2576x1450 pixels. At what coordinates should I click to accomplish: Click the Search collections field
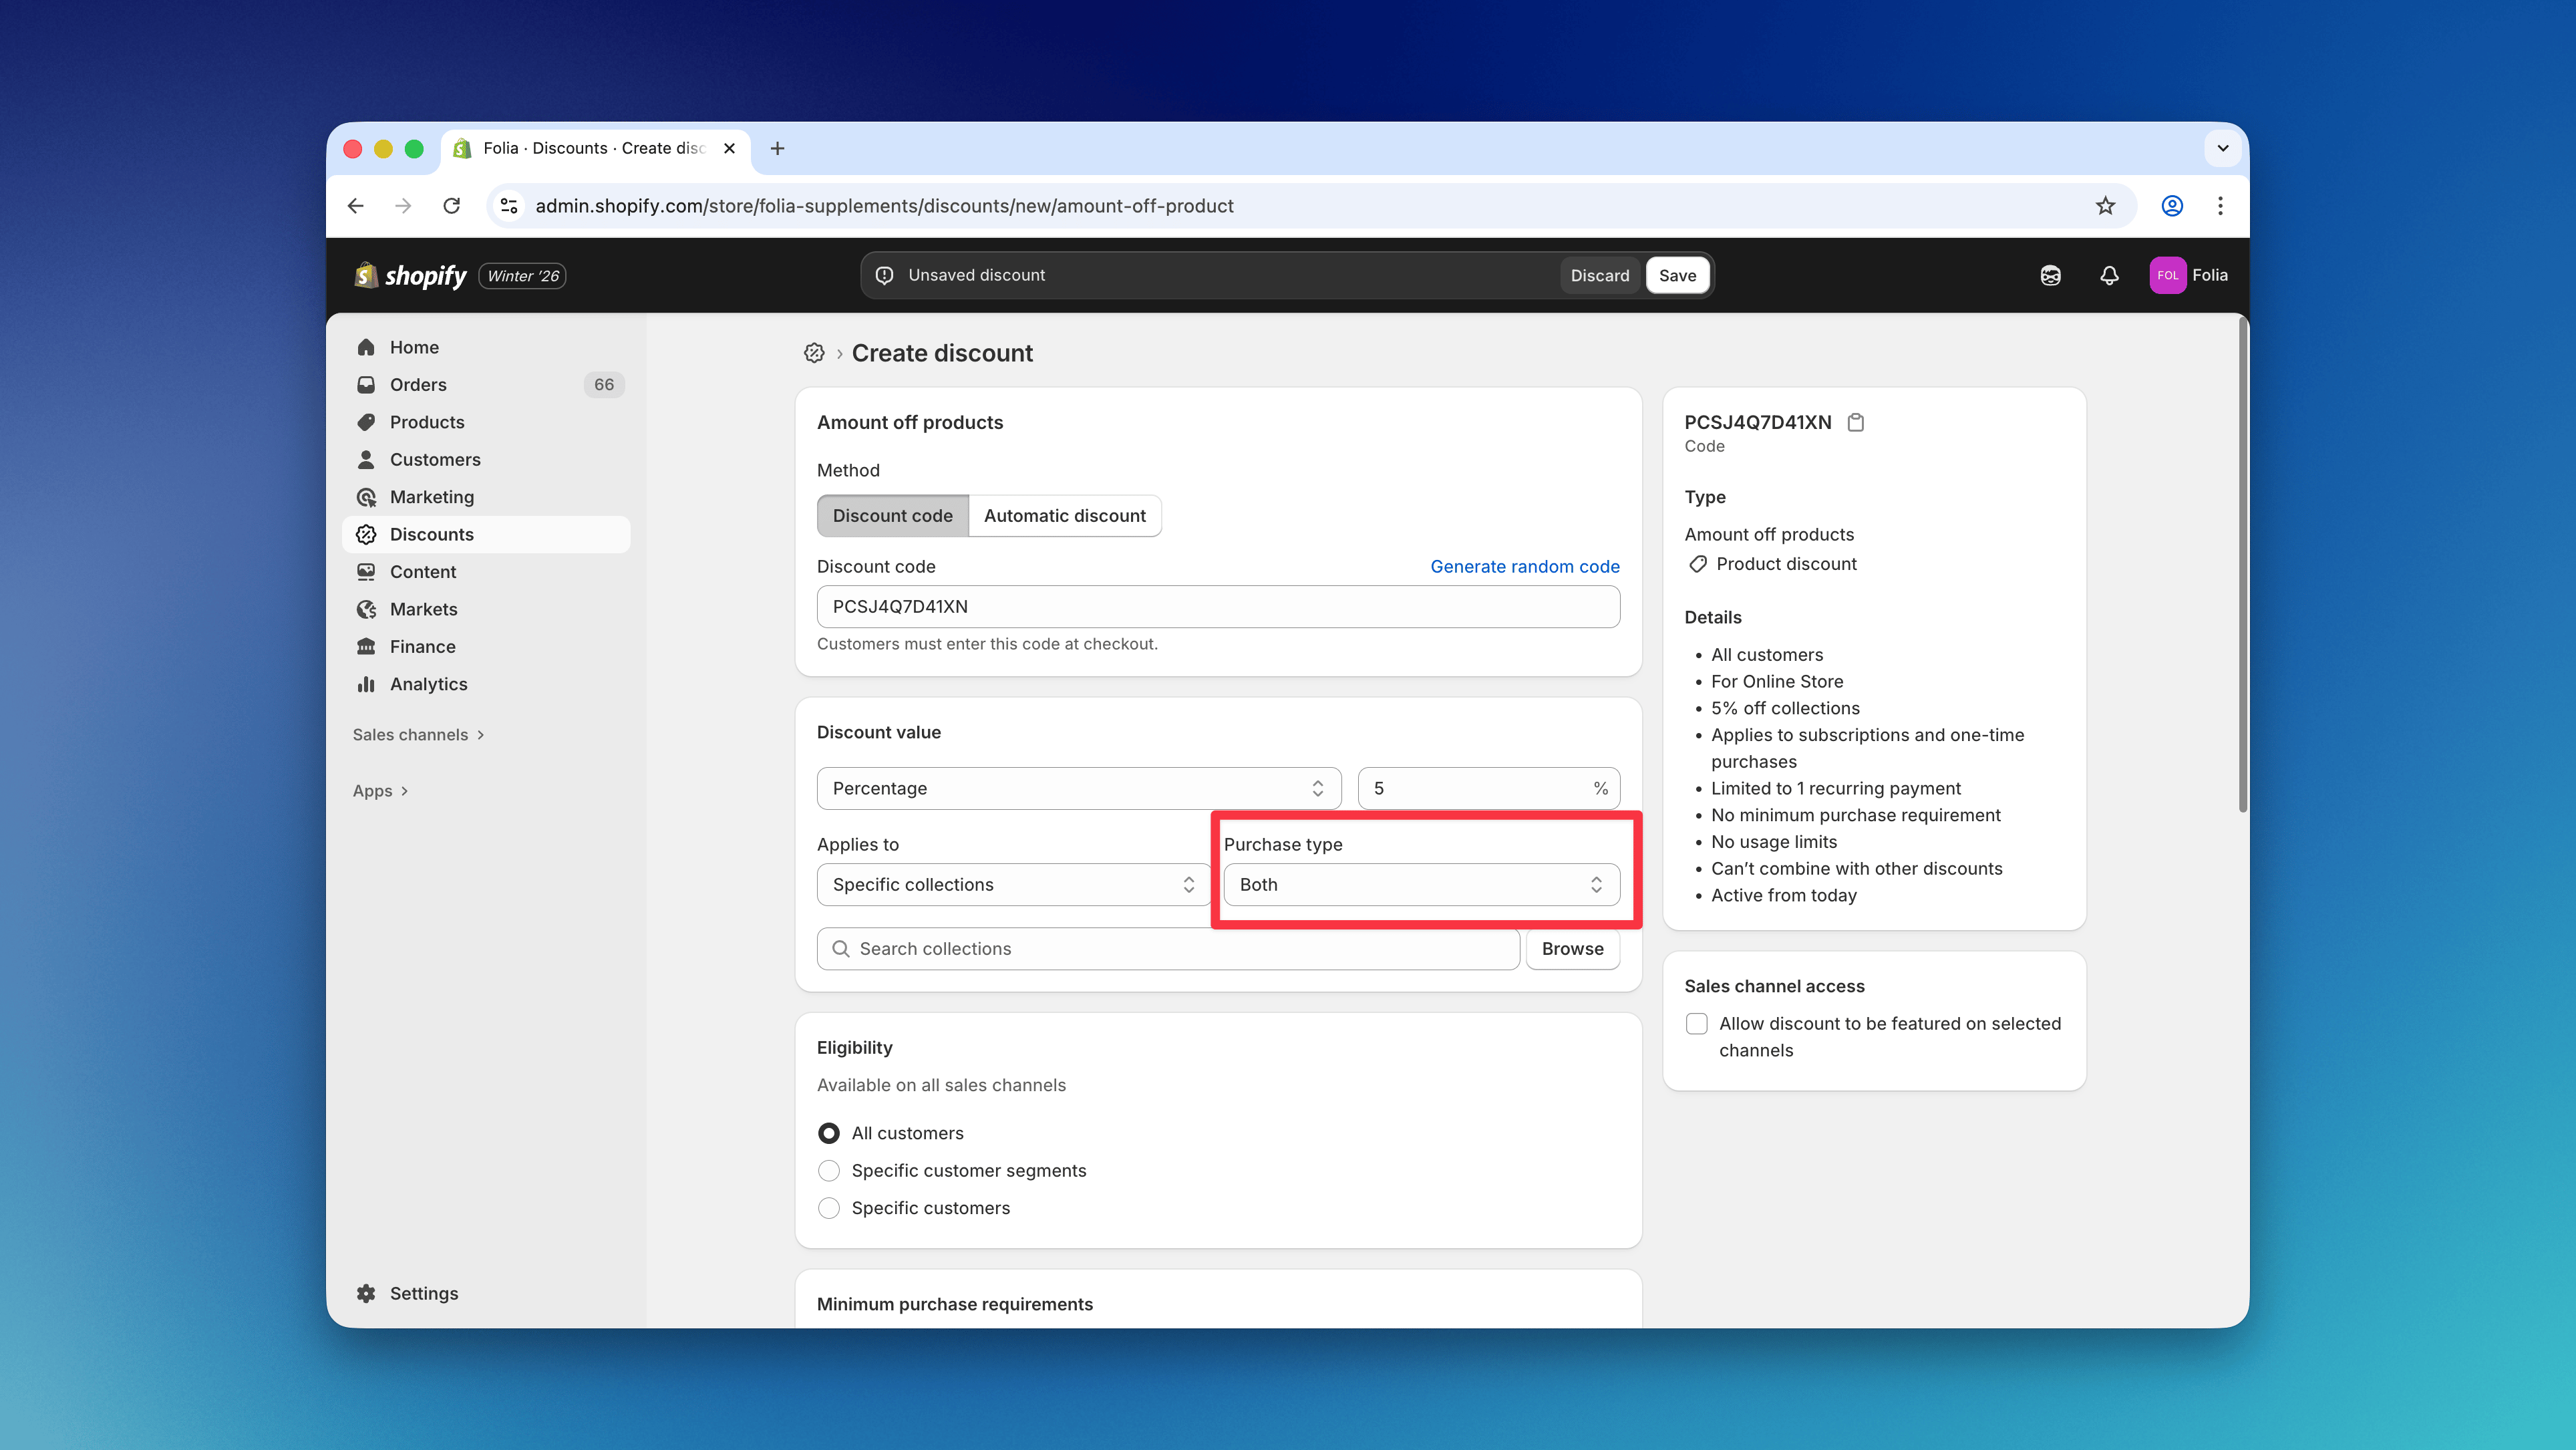[x=1168, y=949]
